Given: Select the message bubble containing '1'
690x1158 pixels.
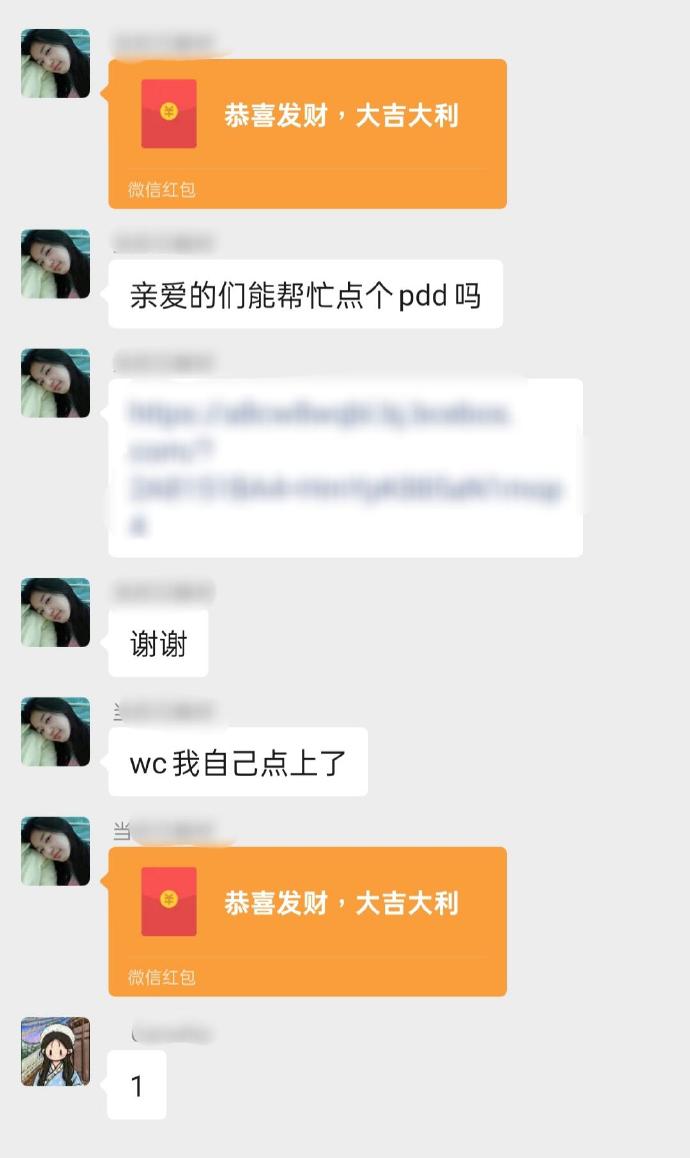Looking at the screenshot, I should coord(137,1085).
